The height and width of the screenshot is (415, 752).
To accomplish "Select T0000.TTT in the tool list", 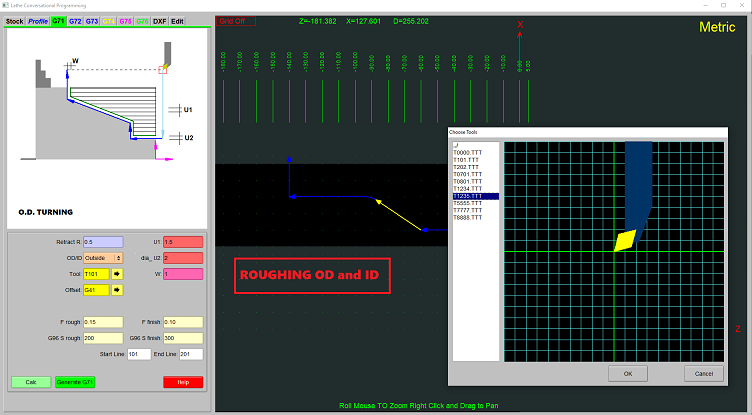I will [x=468, y=151].
